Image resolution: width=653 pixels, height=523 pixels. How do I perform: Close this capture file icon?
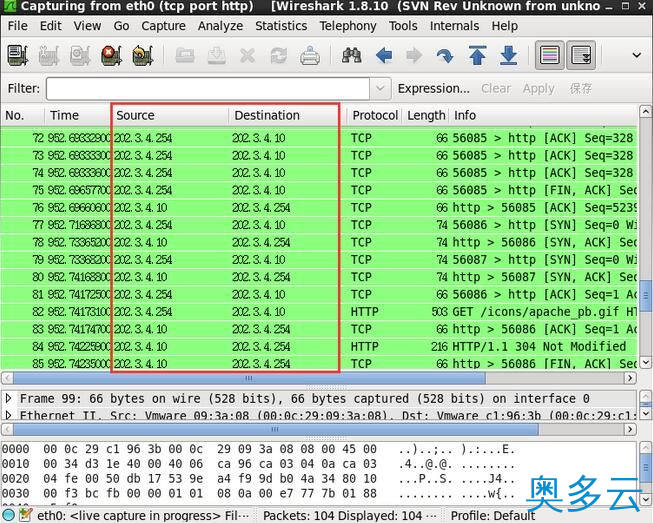coord(248,55)
